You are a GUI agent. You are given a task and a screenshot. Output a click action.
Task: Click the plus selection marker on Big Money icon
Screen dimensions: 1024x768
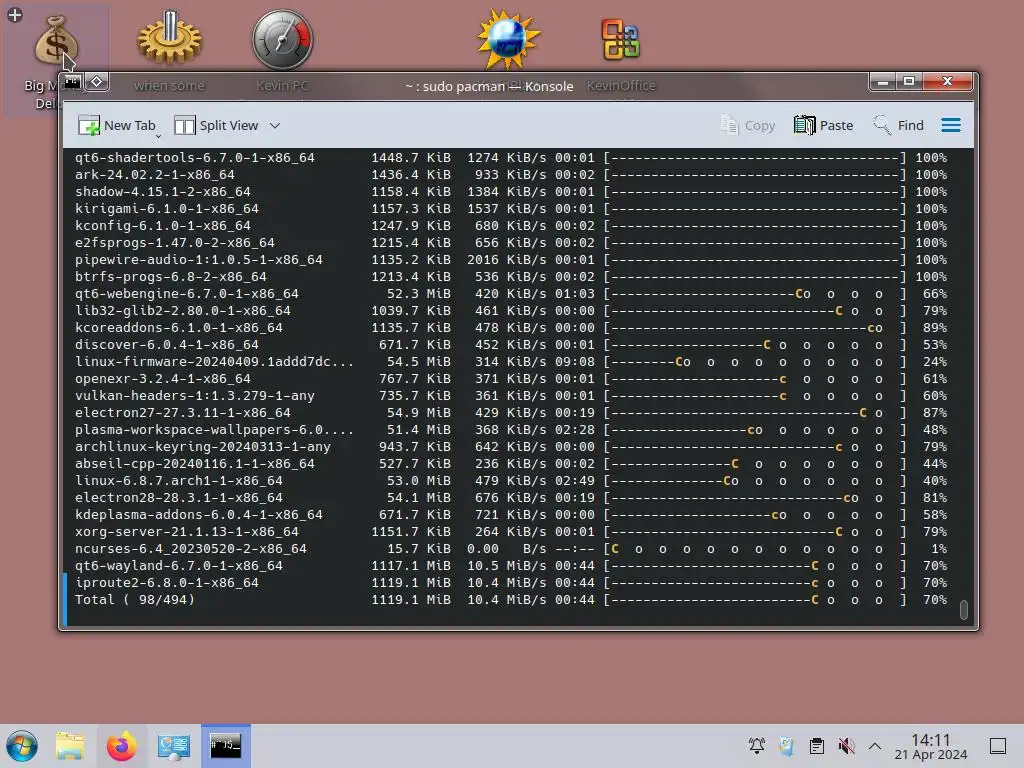(14, 14)
